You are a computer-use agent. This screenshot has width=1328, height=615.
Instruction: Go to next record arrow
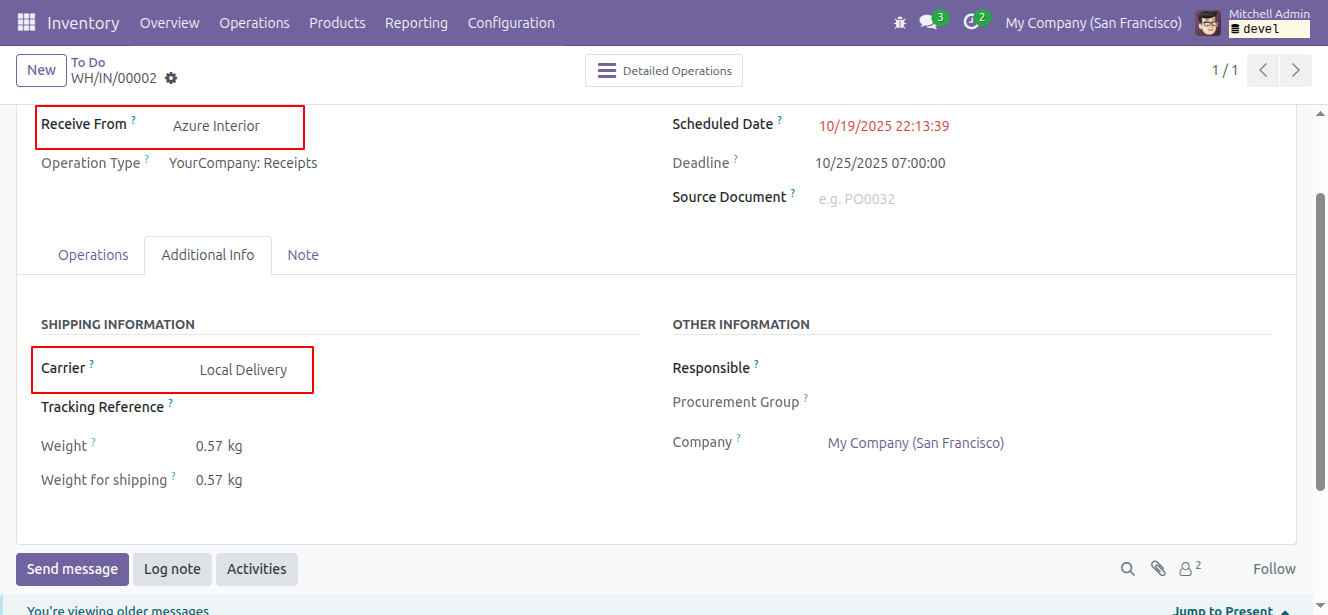1296,70
